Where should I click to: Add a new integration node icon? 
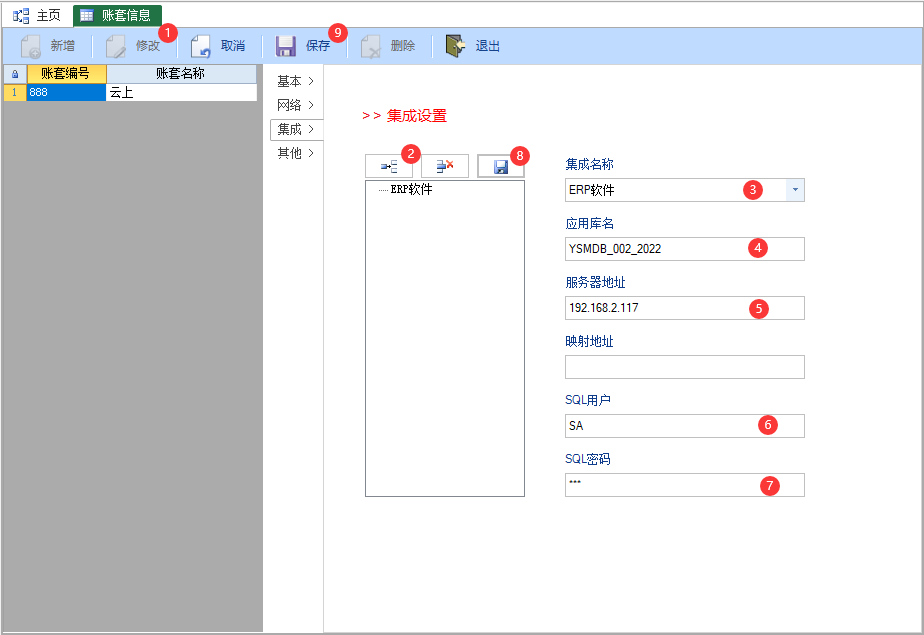pos(388,167)
